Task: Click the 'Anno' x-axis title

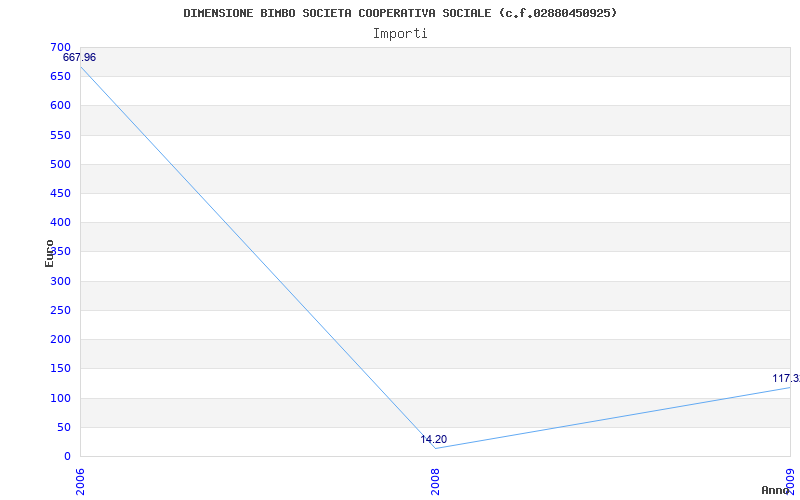Action: point(775,490)
